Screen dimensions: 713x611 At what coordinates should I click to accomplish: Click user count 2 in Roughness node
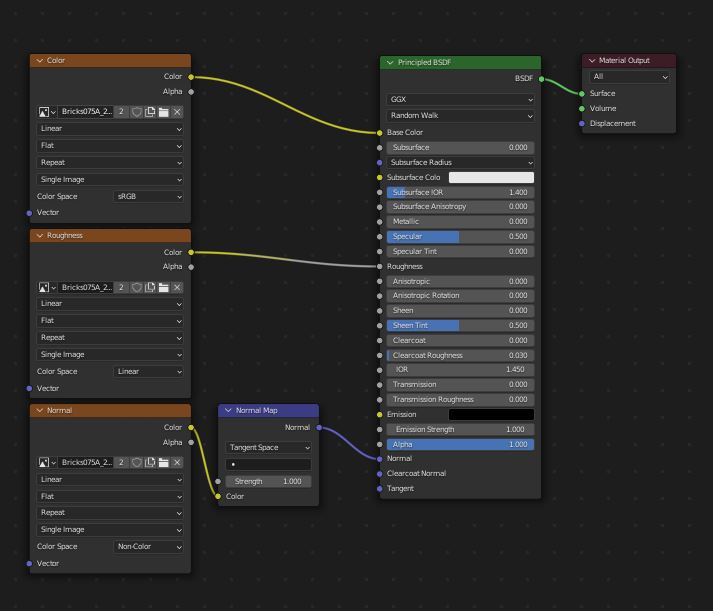[x=121, y=287]
